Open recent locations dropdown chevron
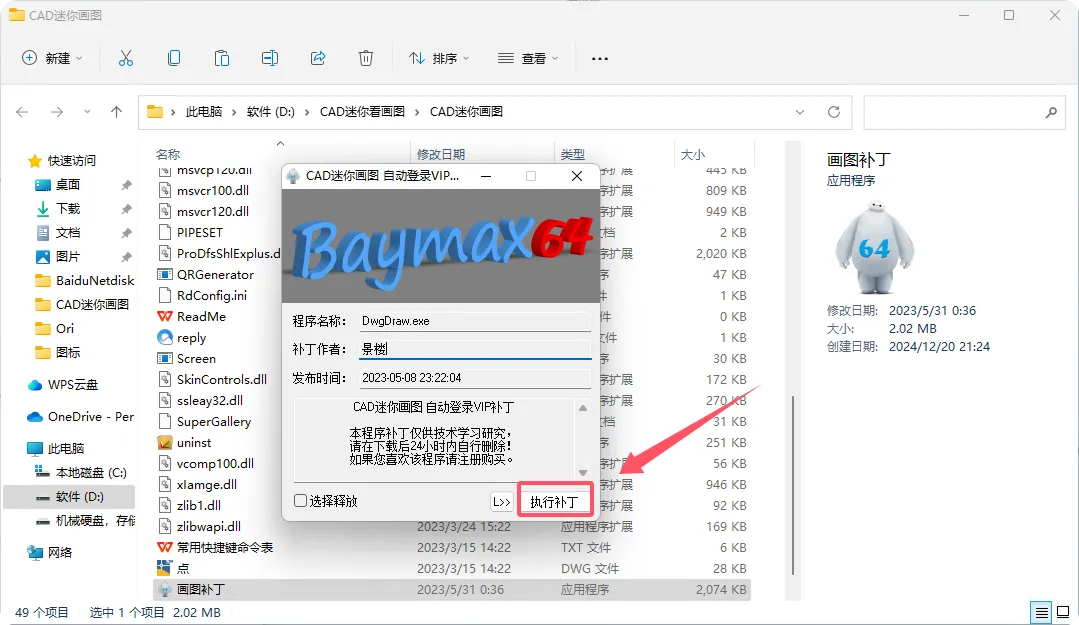Screen dimensions: 1079x625 pyautogui.click(x=87, y=112)
